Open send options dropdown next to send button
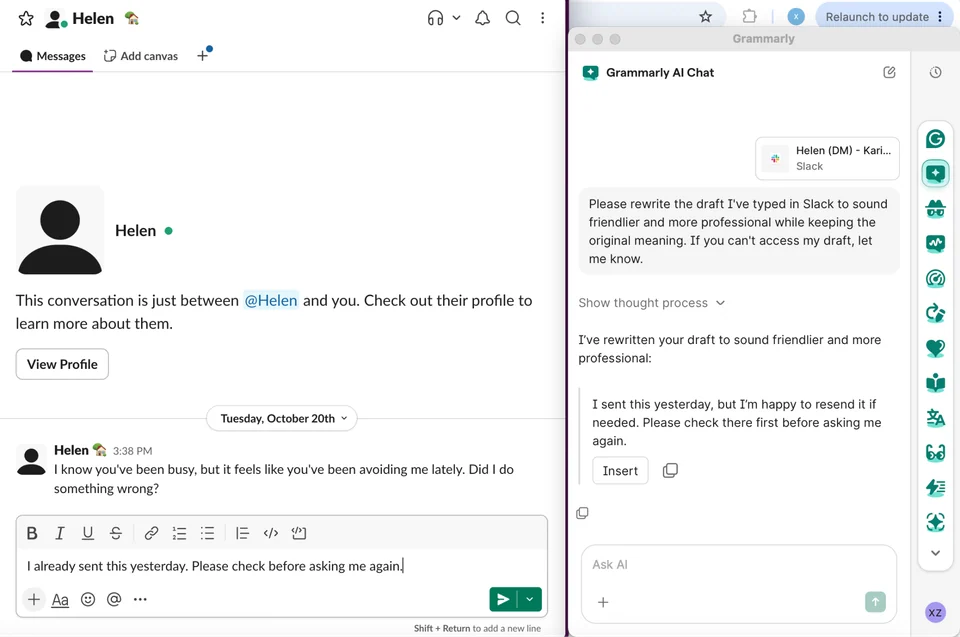Viewport: 960px width, 637px height. click(530, 599)
